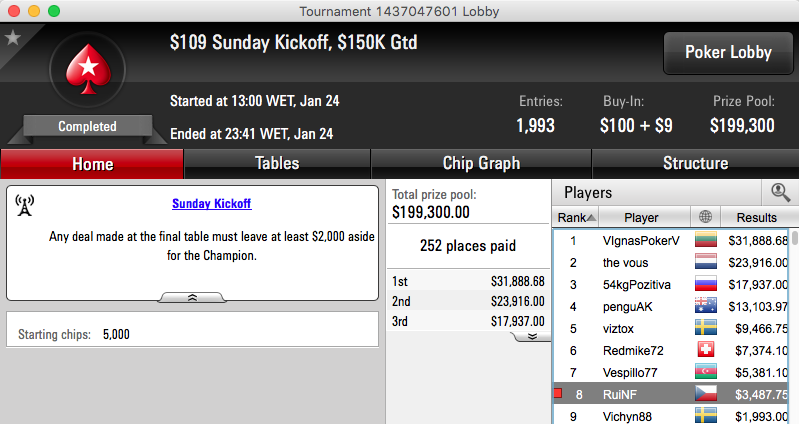This screenshot has width=799, height=424.
Task: Open the Sunday Kickoff link
Action: coord(211,204)
